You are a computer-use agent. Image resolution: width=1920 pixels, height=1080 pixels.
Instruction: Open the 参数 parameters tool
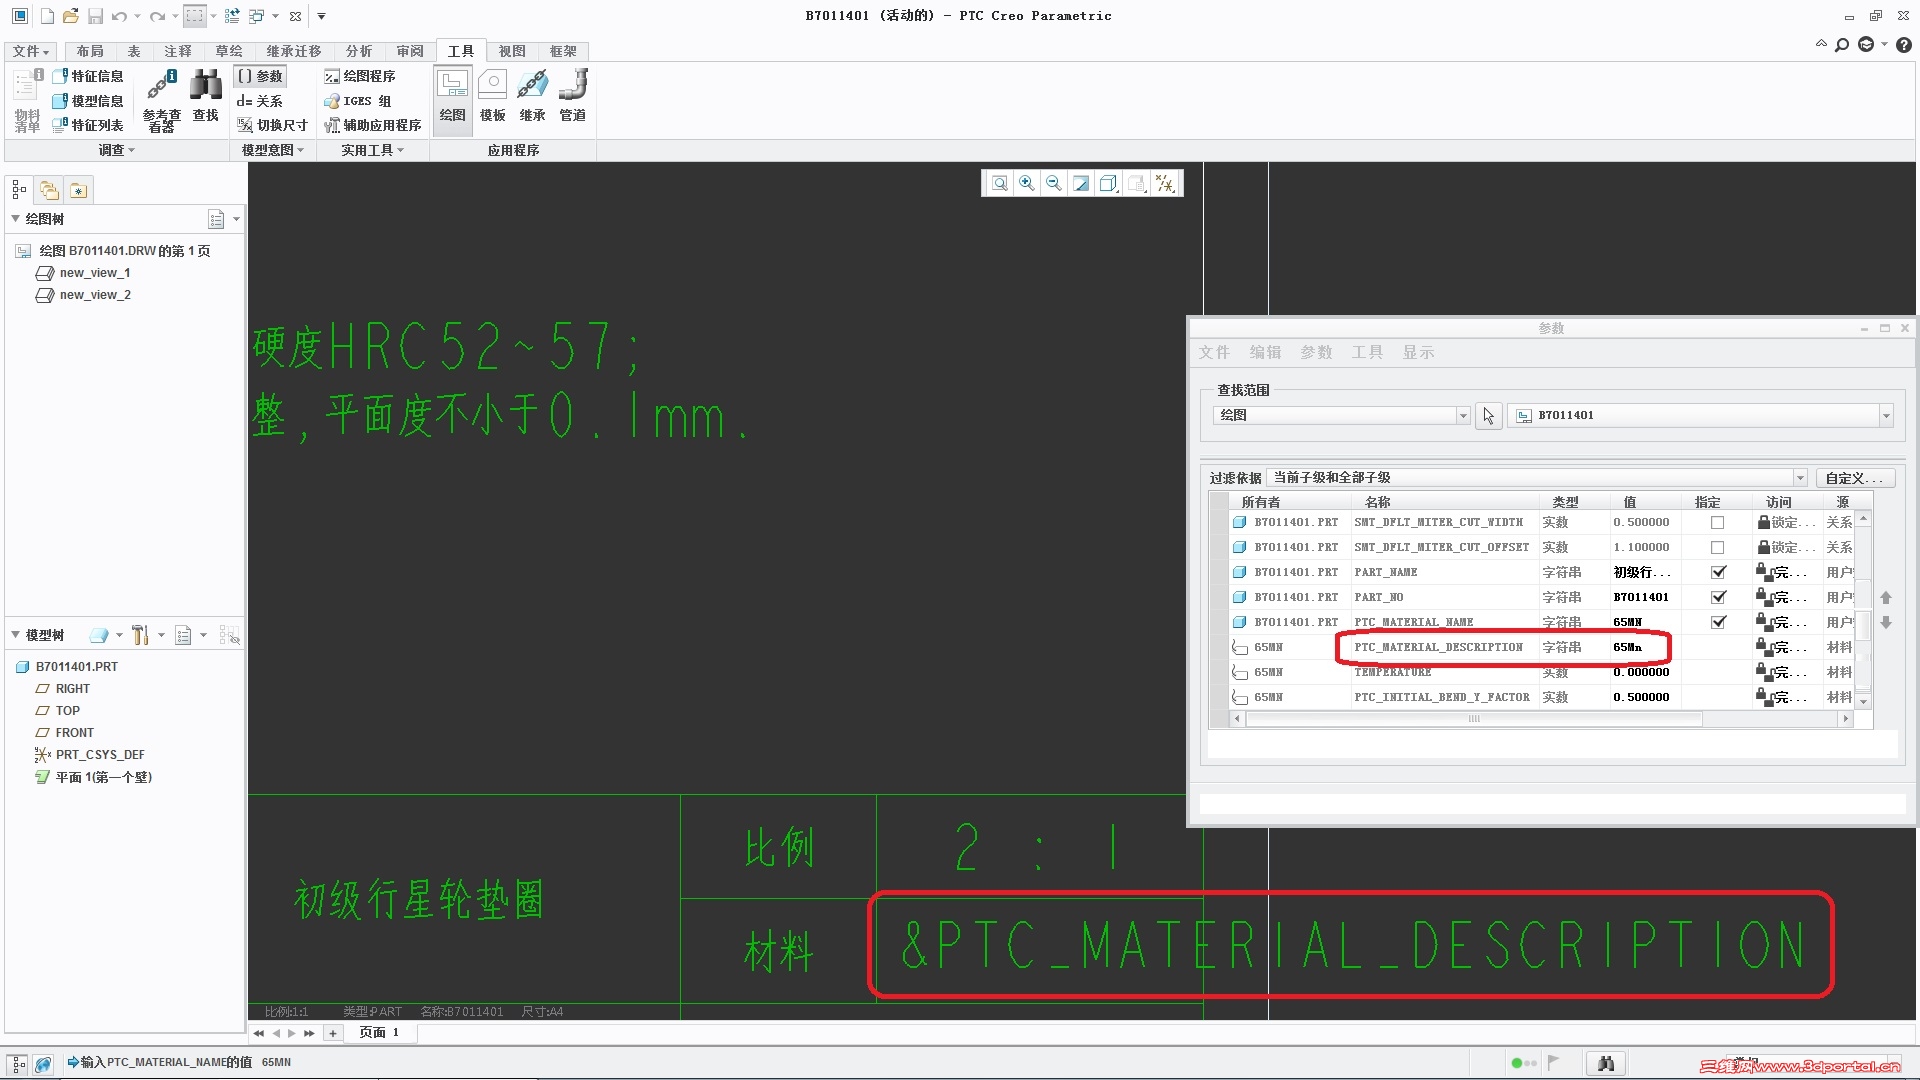click(x=260, y=76)
